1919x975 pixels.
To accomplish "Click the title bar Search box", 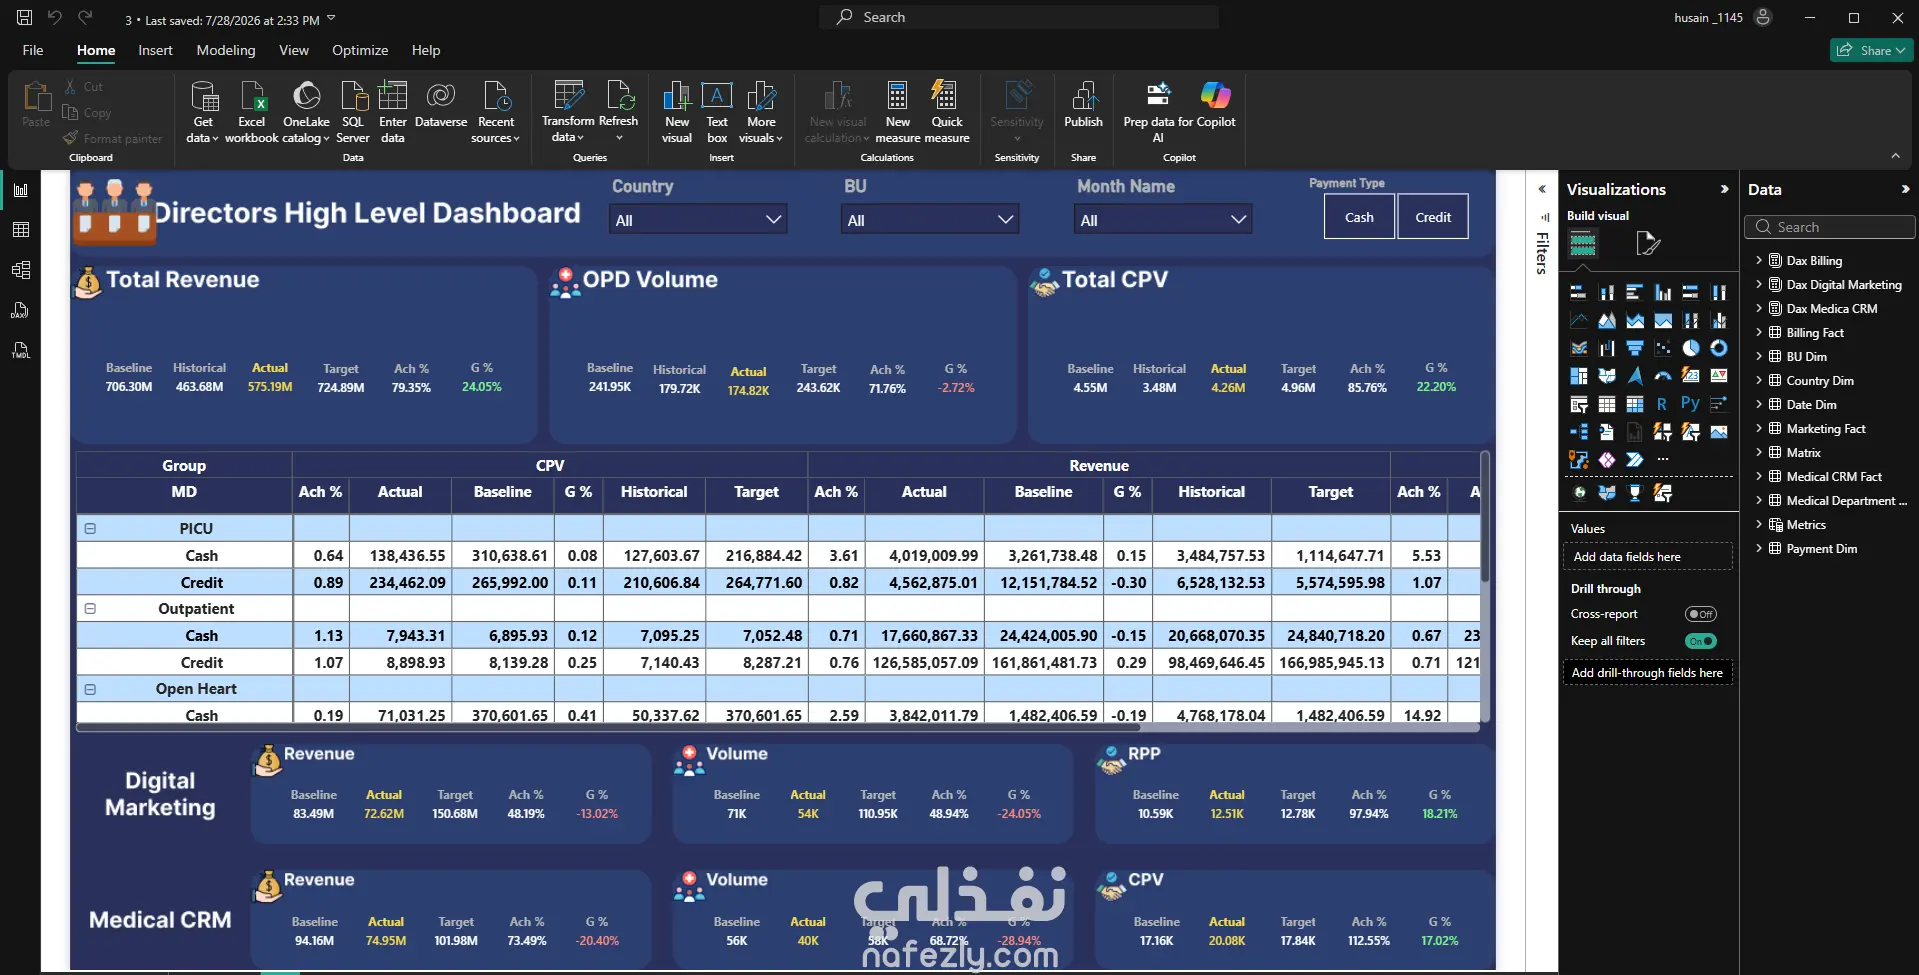I will click(x=1019, y=17).
